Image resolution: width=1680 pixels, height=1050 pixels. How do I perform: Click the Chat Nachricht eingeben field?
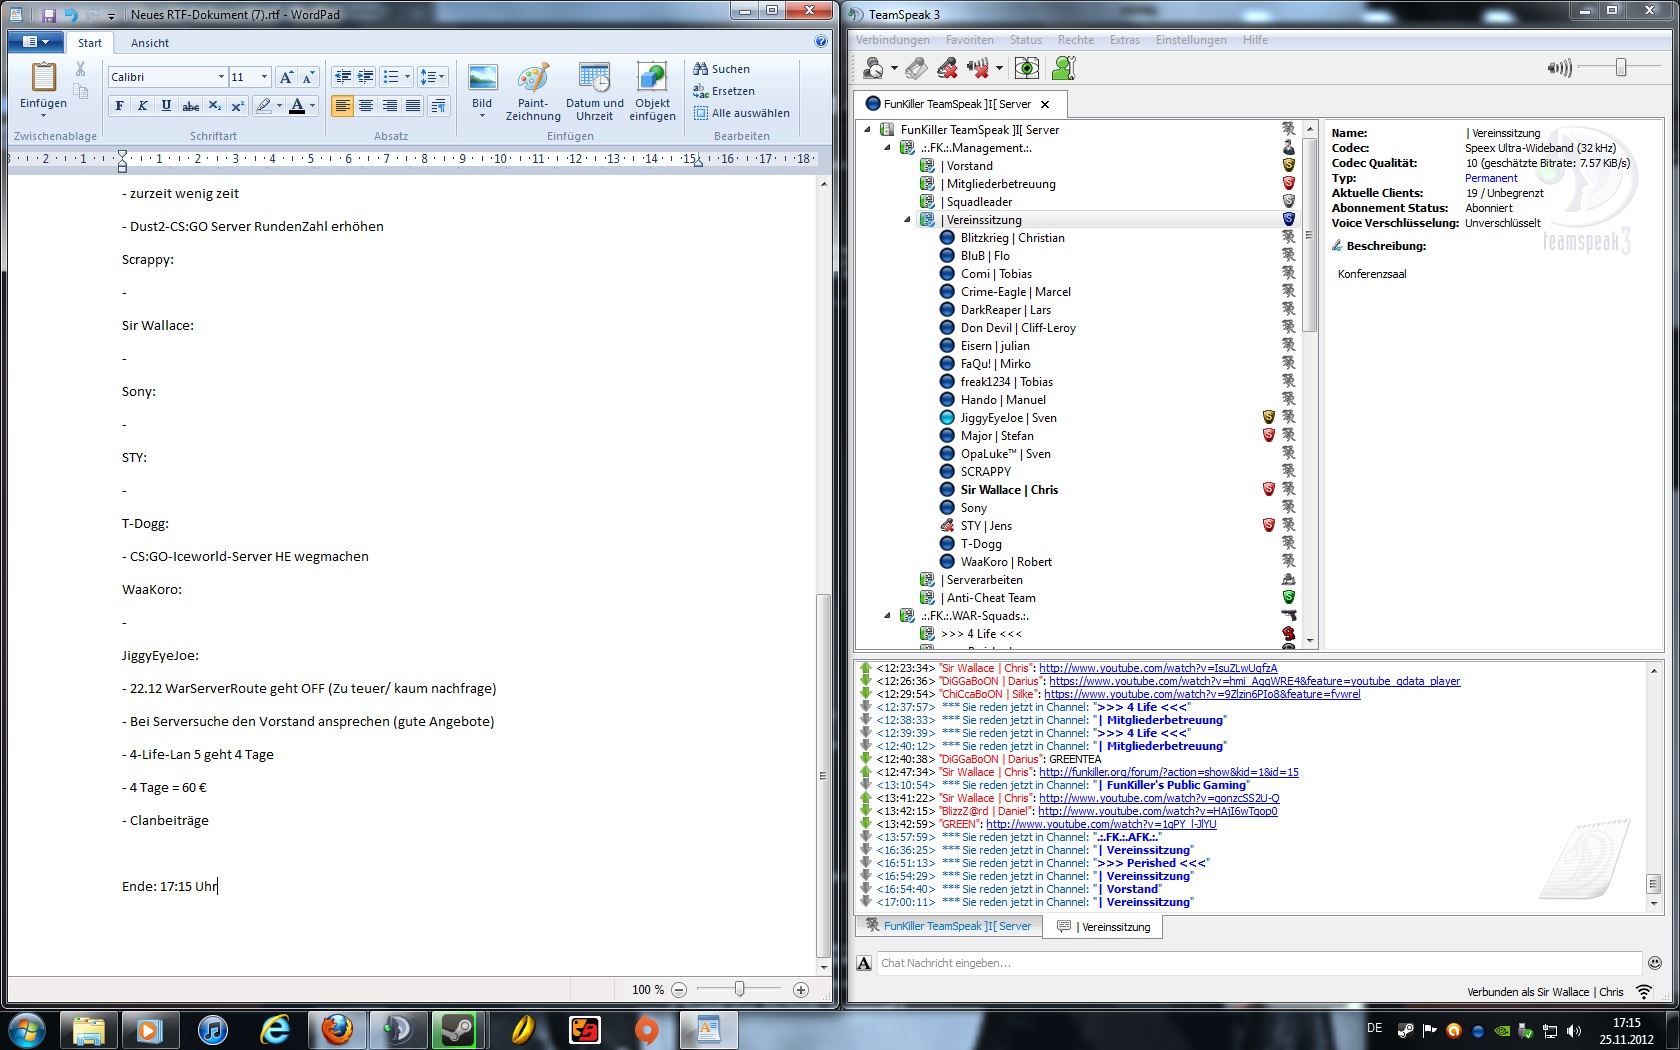click(1258, 963)
